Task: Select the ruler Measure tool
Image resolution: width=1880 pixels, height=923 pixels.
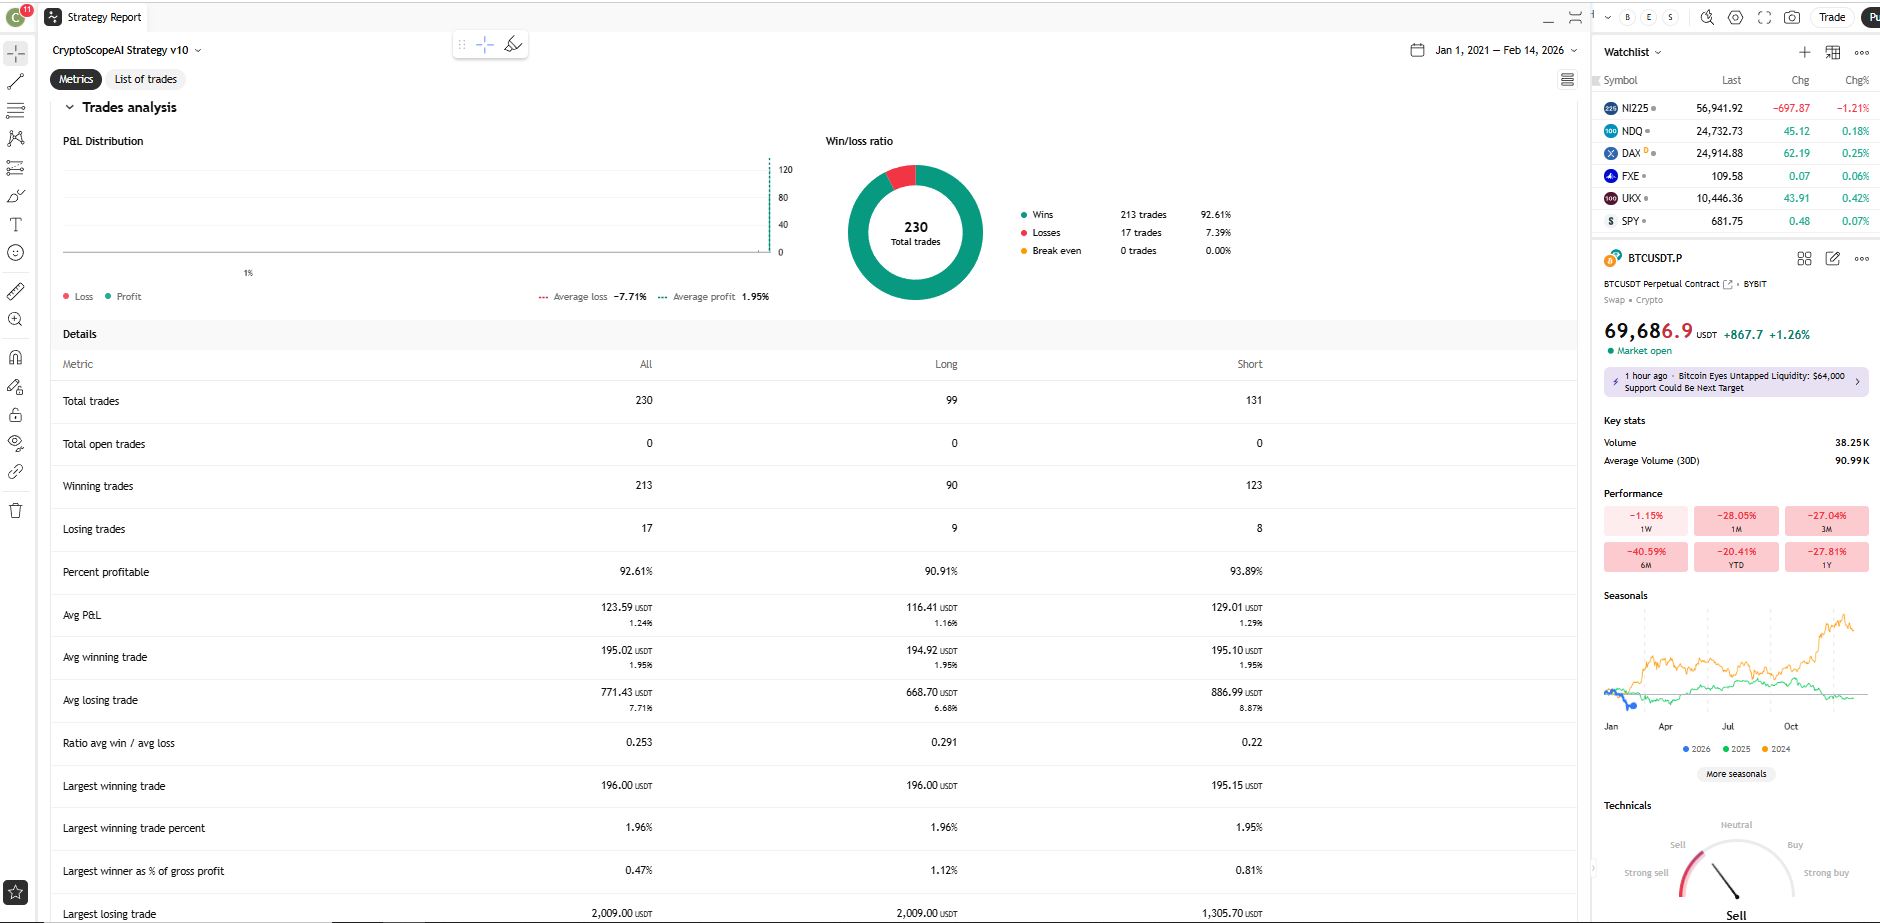Action: click(16, 291)
